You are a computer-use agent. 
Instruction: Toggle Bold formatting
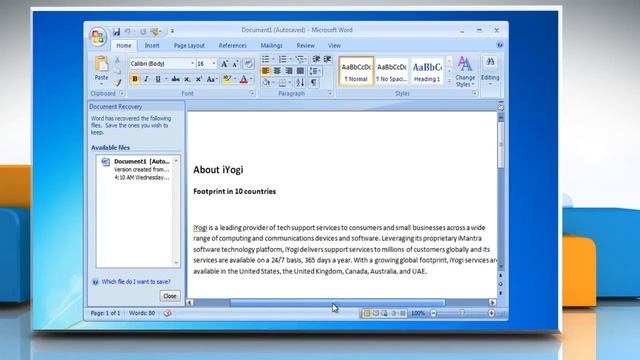coord(135,79)
